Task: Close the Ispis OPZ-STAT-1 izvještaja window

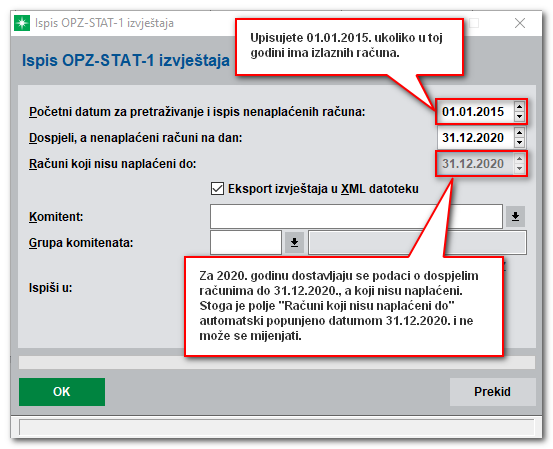Action: pyautogui.click(x=520, y=23)
